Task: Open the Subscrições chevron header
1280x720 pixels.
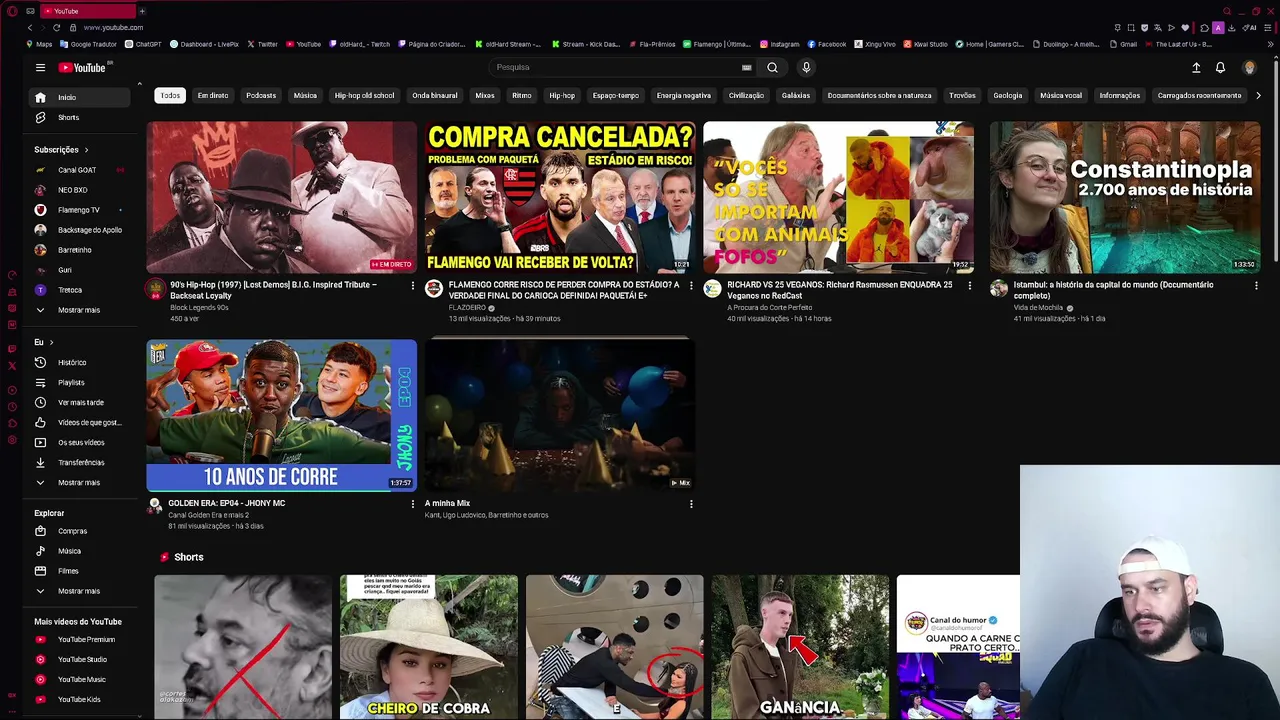Action: (x=61, y=150)
